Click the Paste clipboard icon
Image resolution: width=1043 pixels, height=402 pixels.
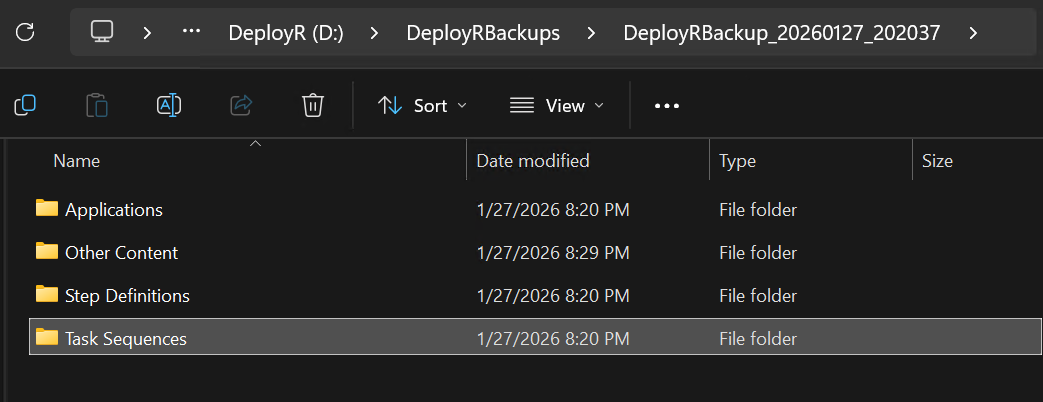97,105
